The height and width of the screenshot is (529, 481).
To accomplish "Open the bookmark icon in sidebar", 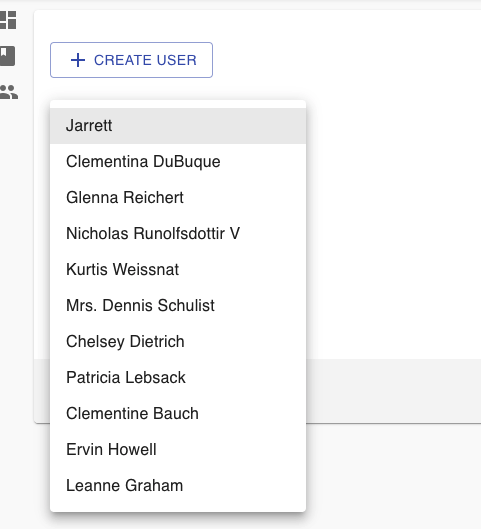I will [x=7, y=56].
